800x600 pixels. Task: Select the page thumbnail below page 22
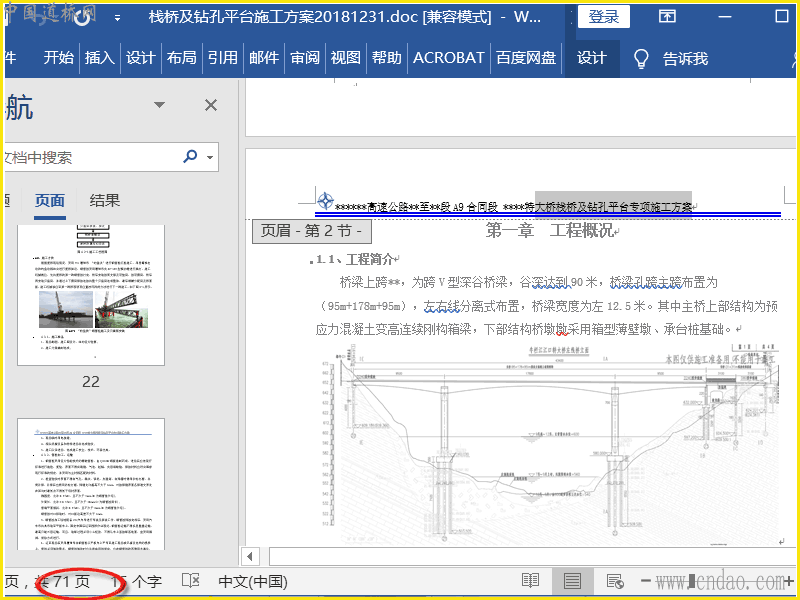pyautogui.click(x=91, y=484)
